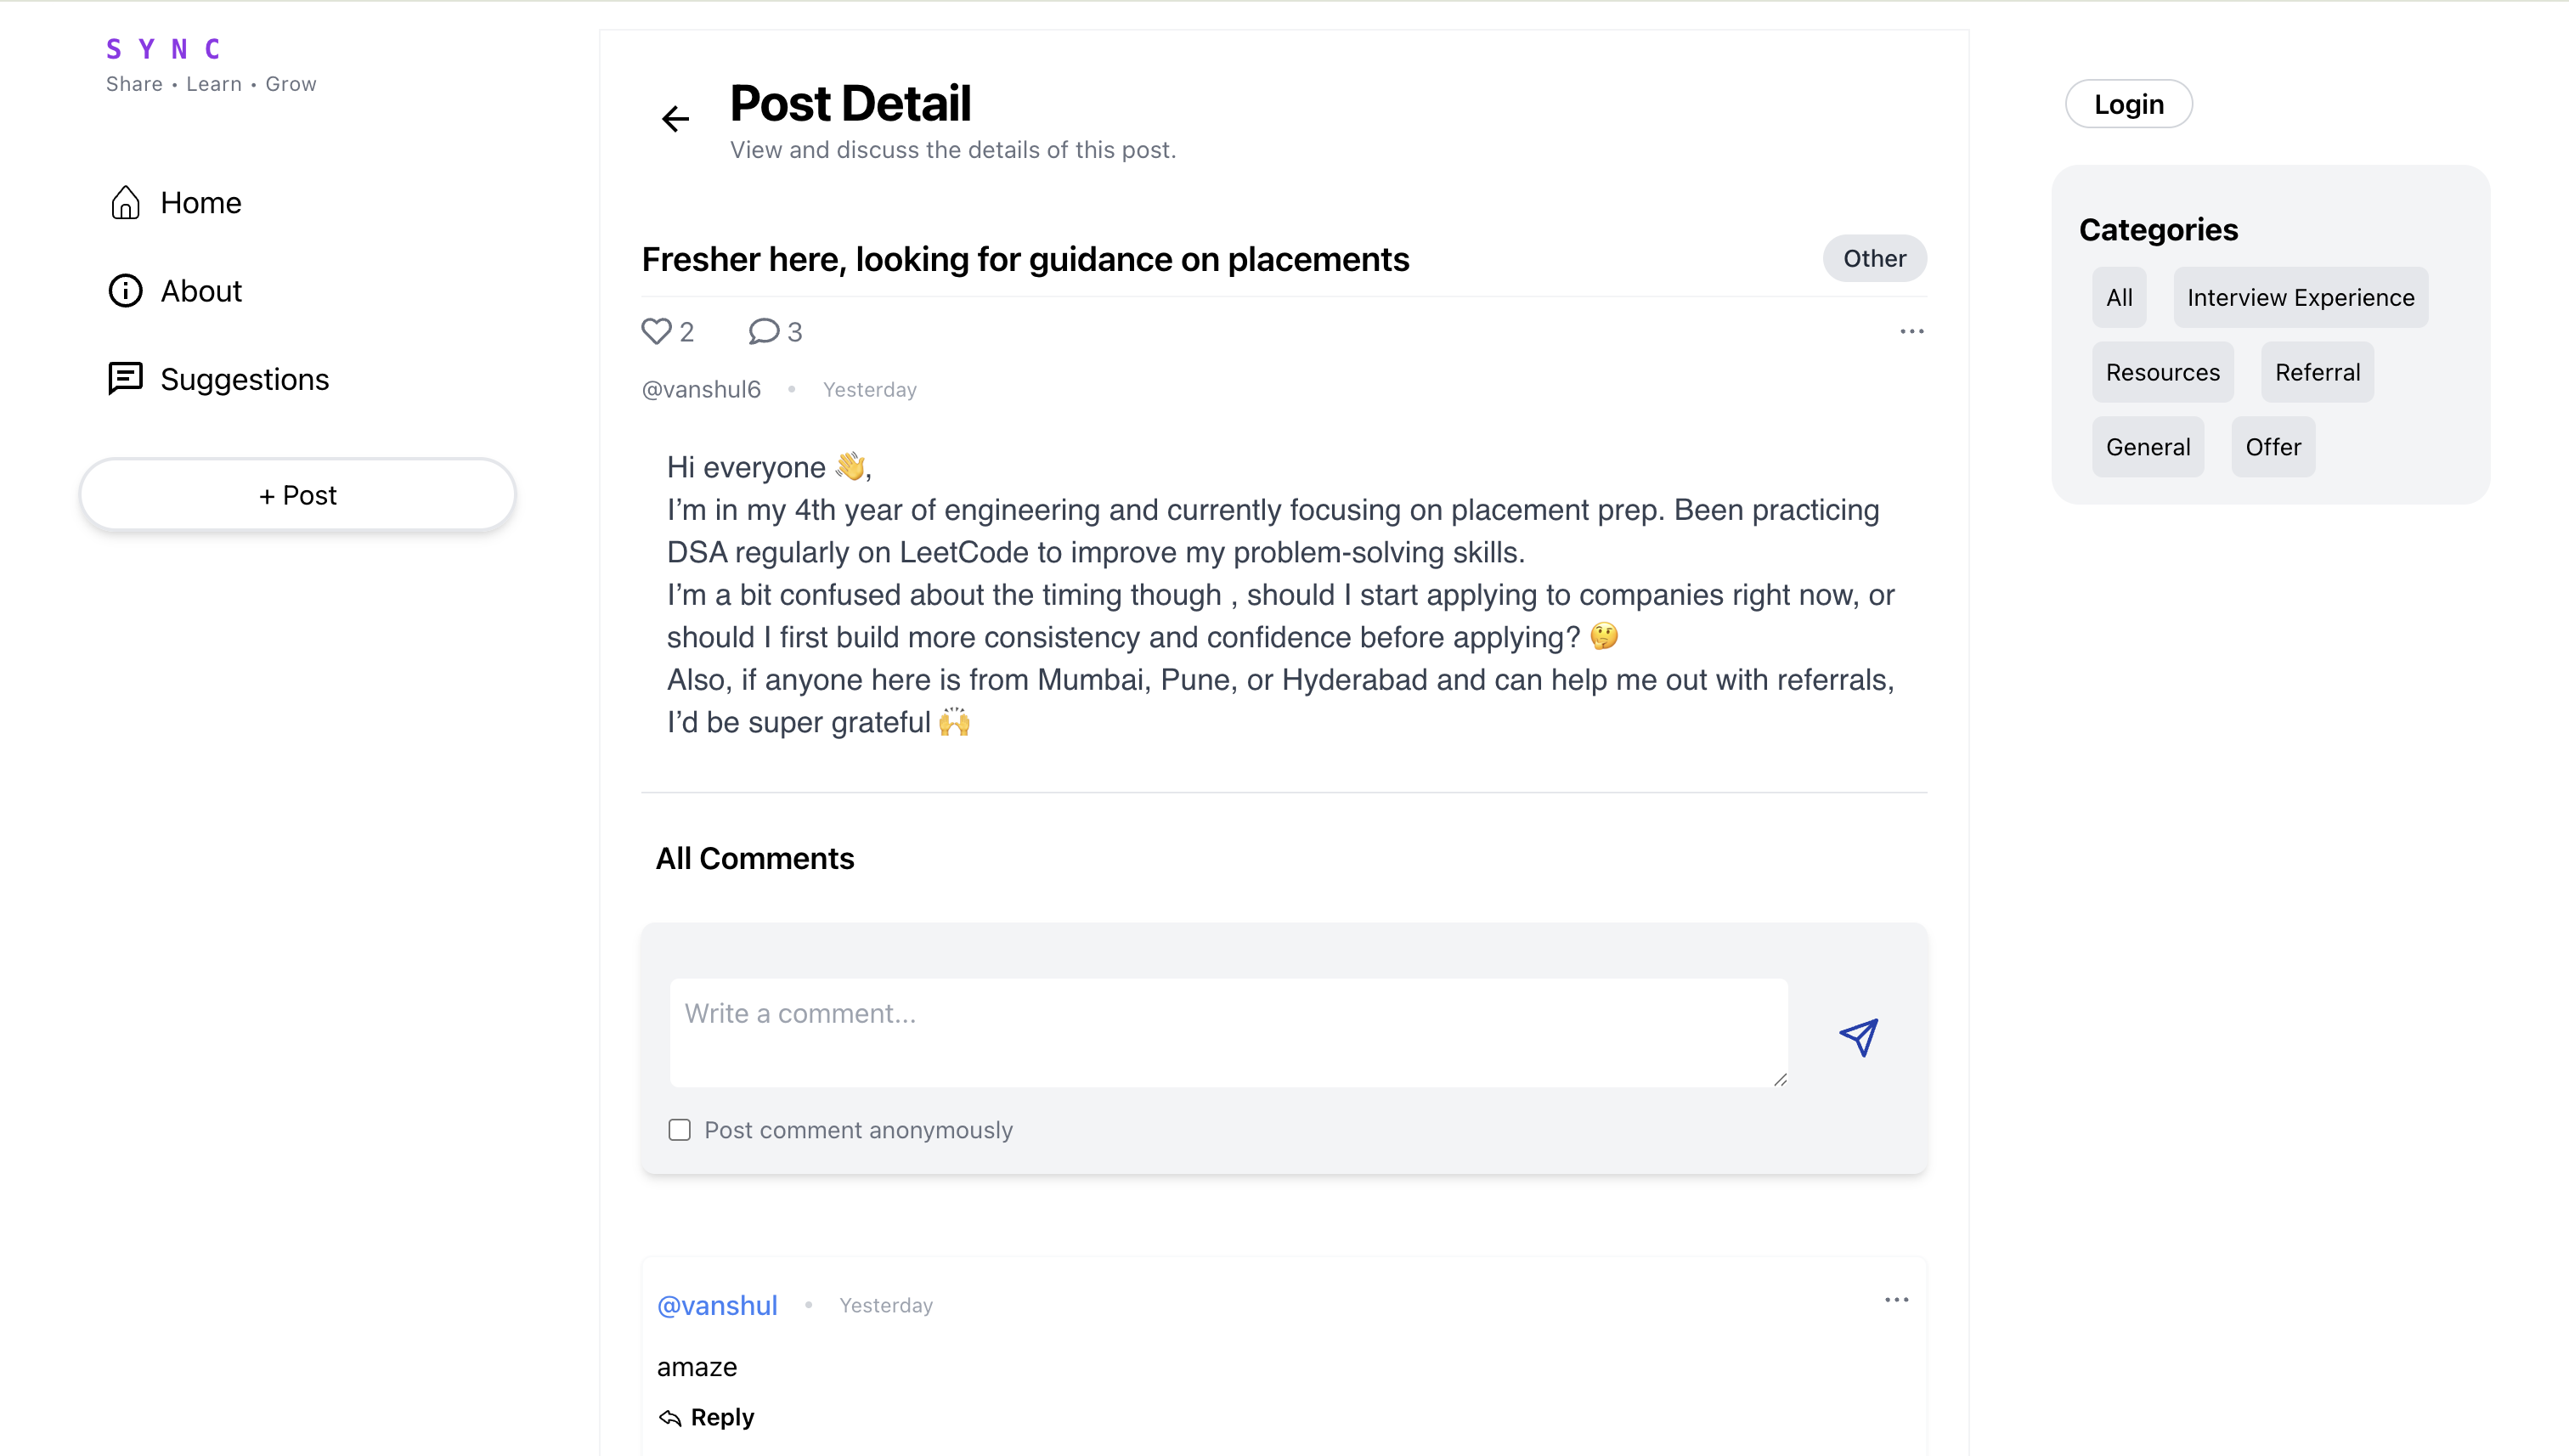Click the Suggestions message icon
The width and height of the screenshot is (2569, 1456).
[125, 379]
